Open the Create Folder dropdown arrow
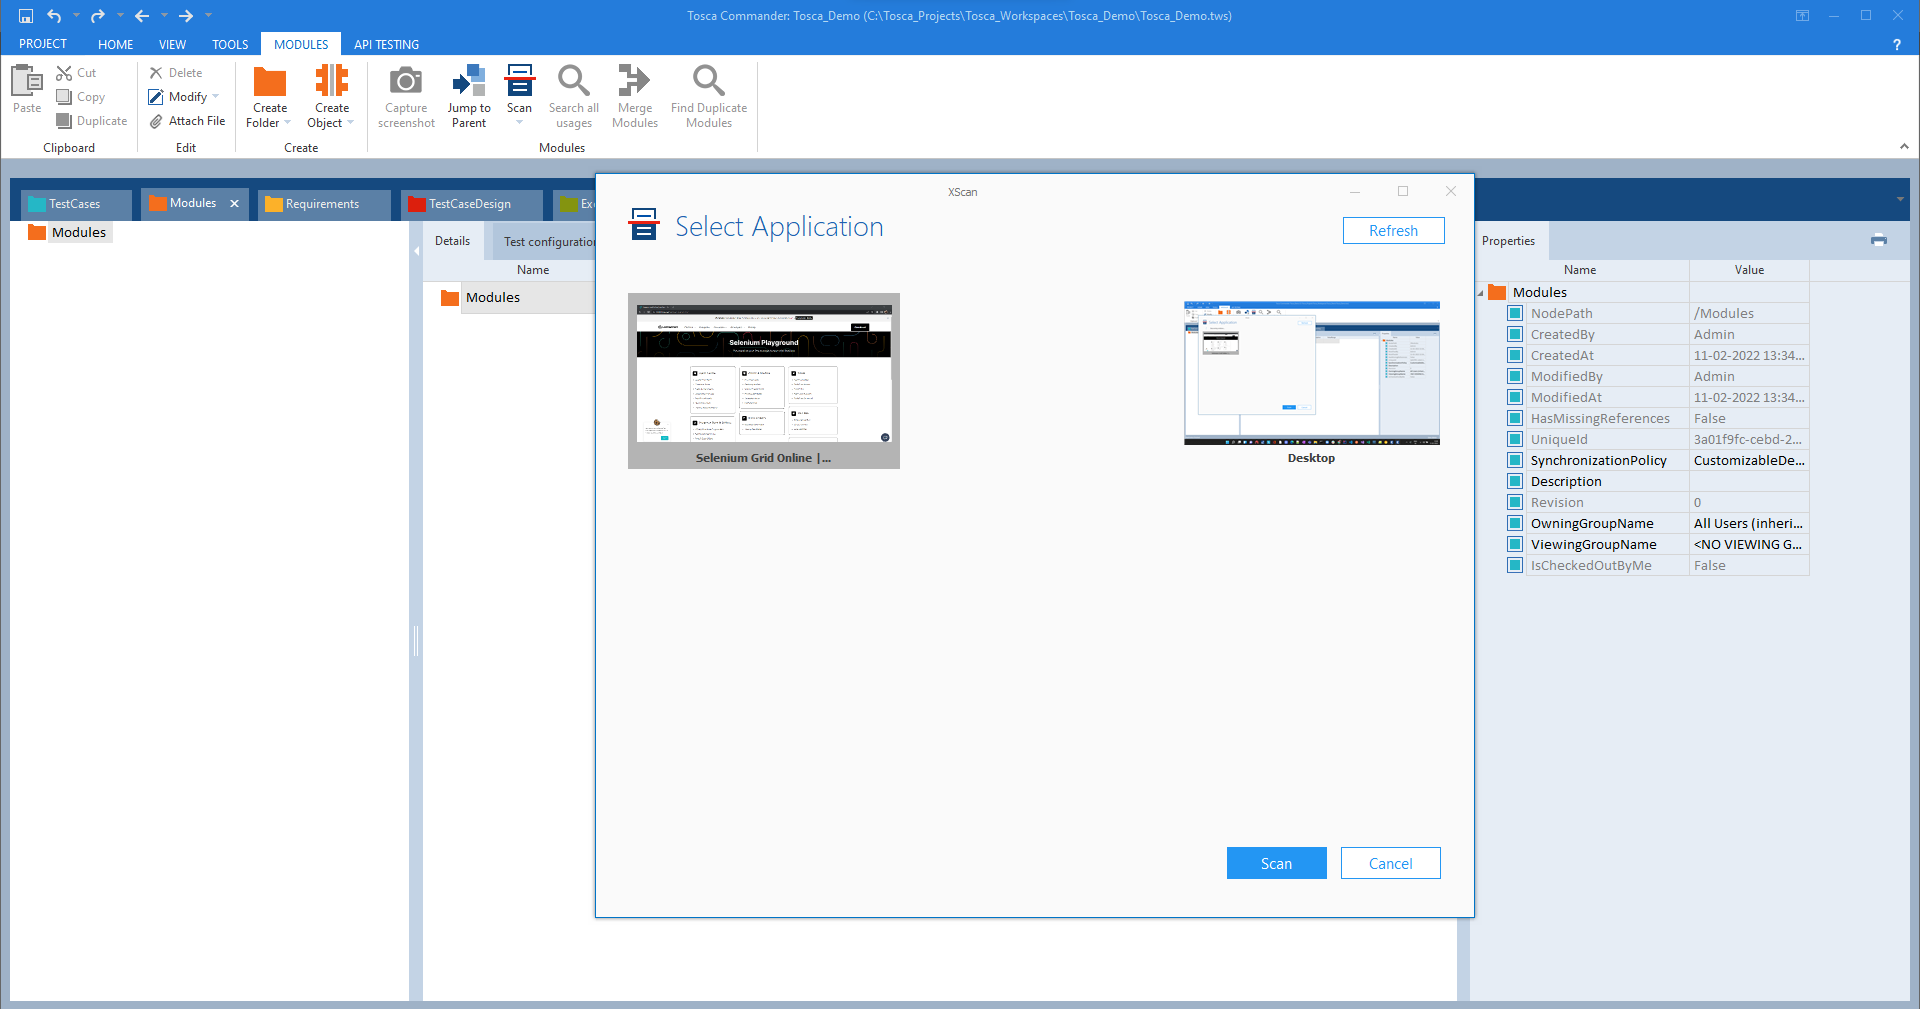1920x1009 pixels. tap(288, 123)
